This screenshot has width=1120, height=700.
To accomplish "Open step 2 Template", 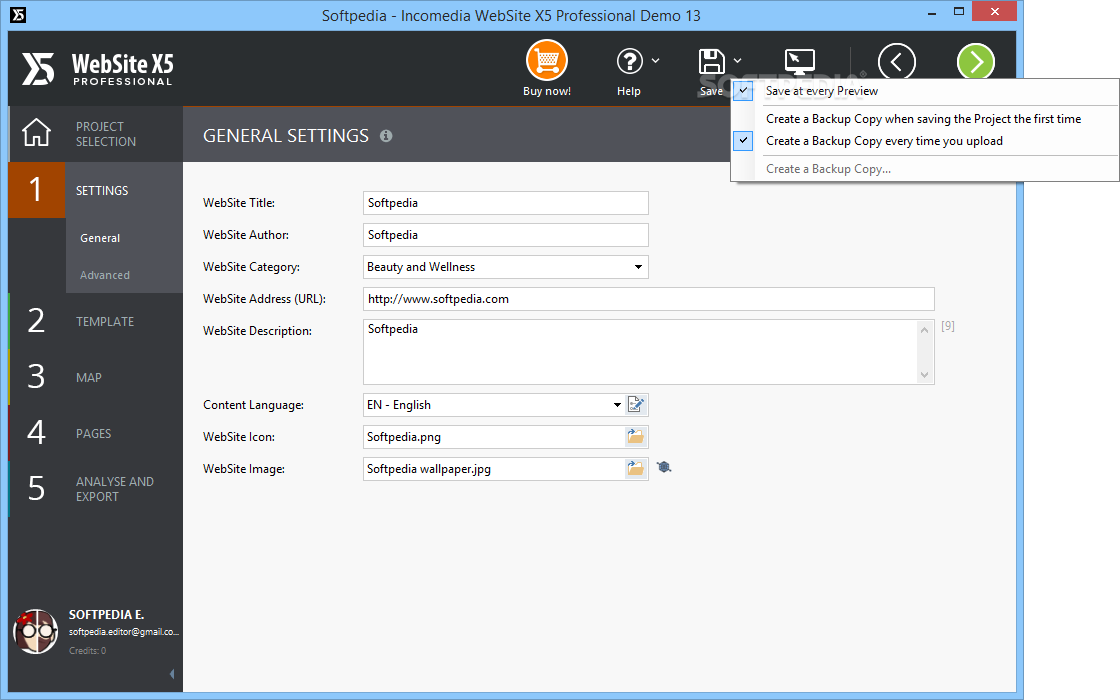I will point(96,321).
